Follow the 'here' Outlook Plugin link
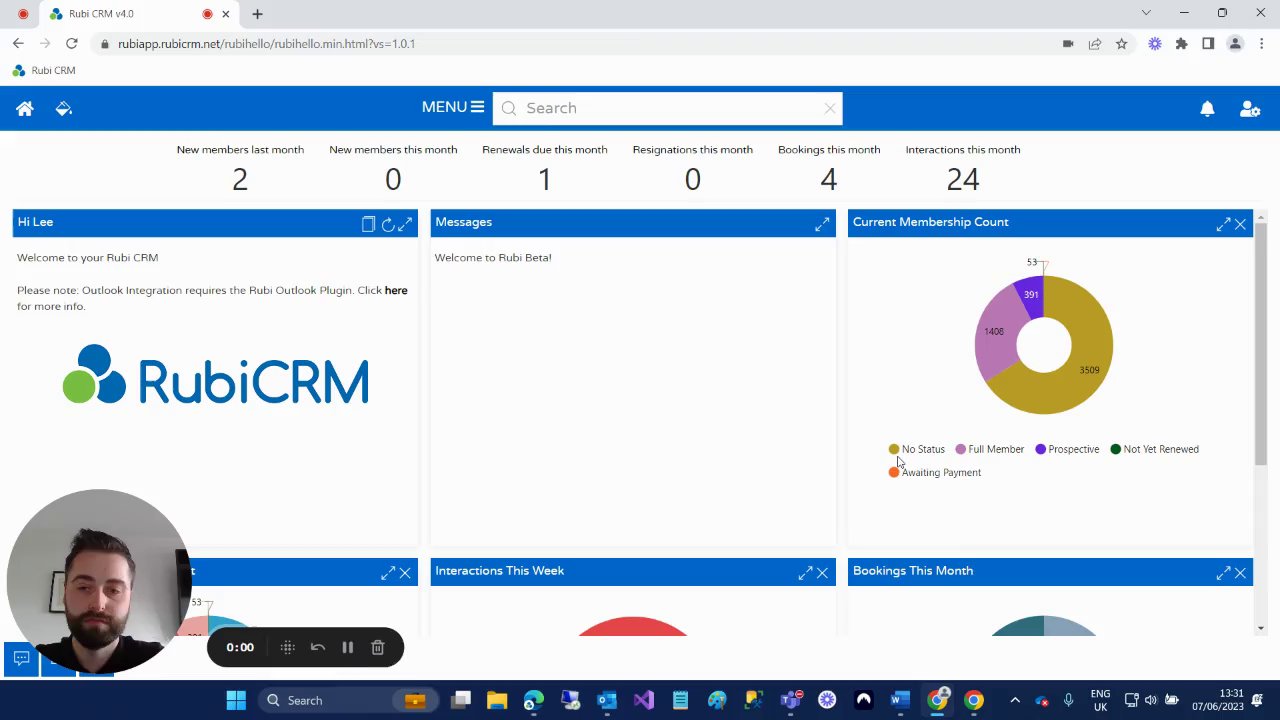The width and height of the screenshot is (1280, 720). [396, 290]
